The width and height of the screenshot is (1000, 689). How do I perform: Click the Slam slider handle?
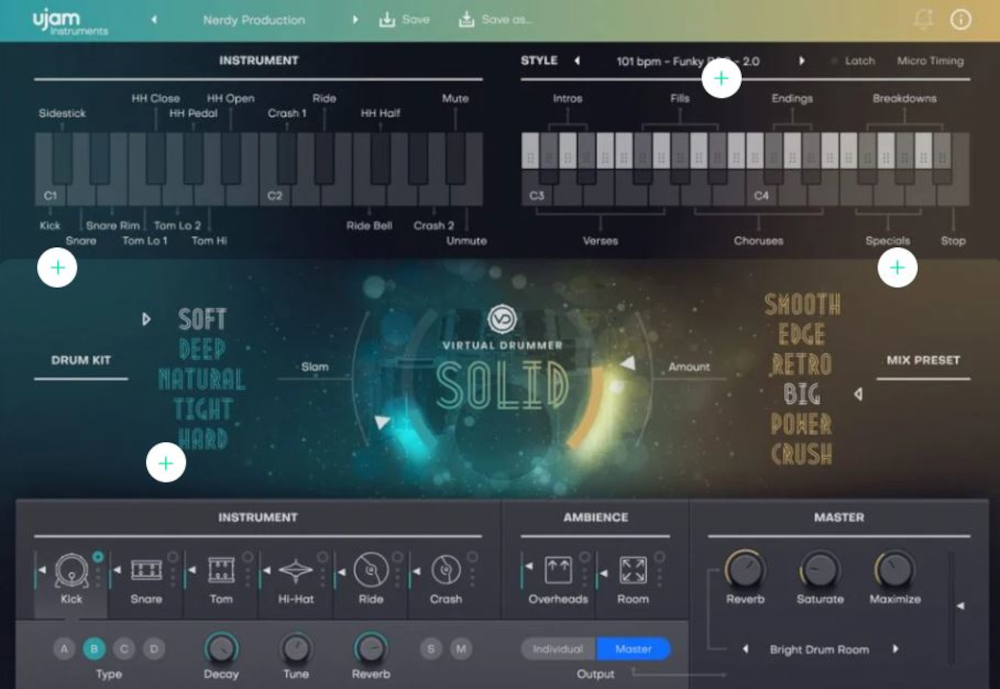coord(382,421)
